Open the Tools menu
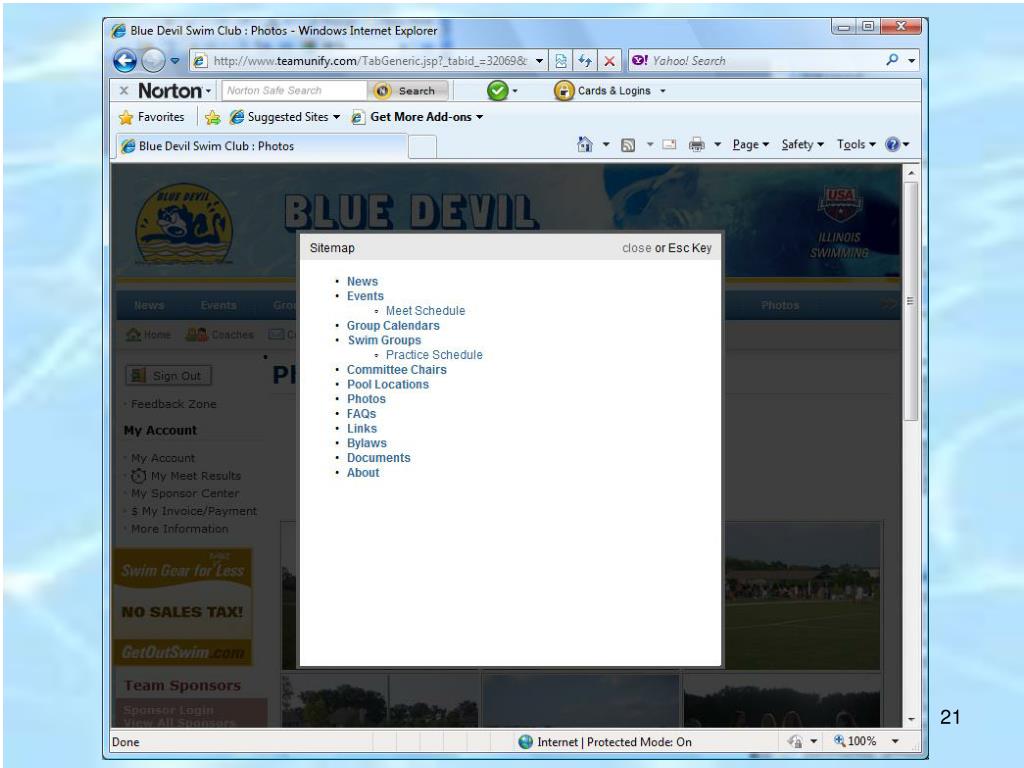 (x=856, y=144)
